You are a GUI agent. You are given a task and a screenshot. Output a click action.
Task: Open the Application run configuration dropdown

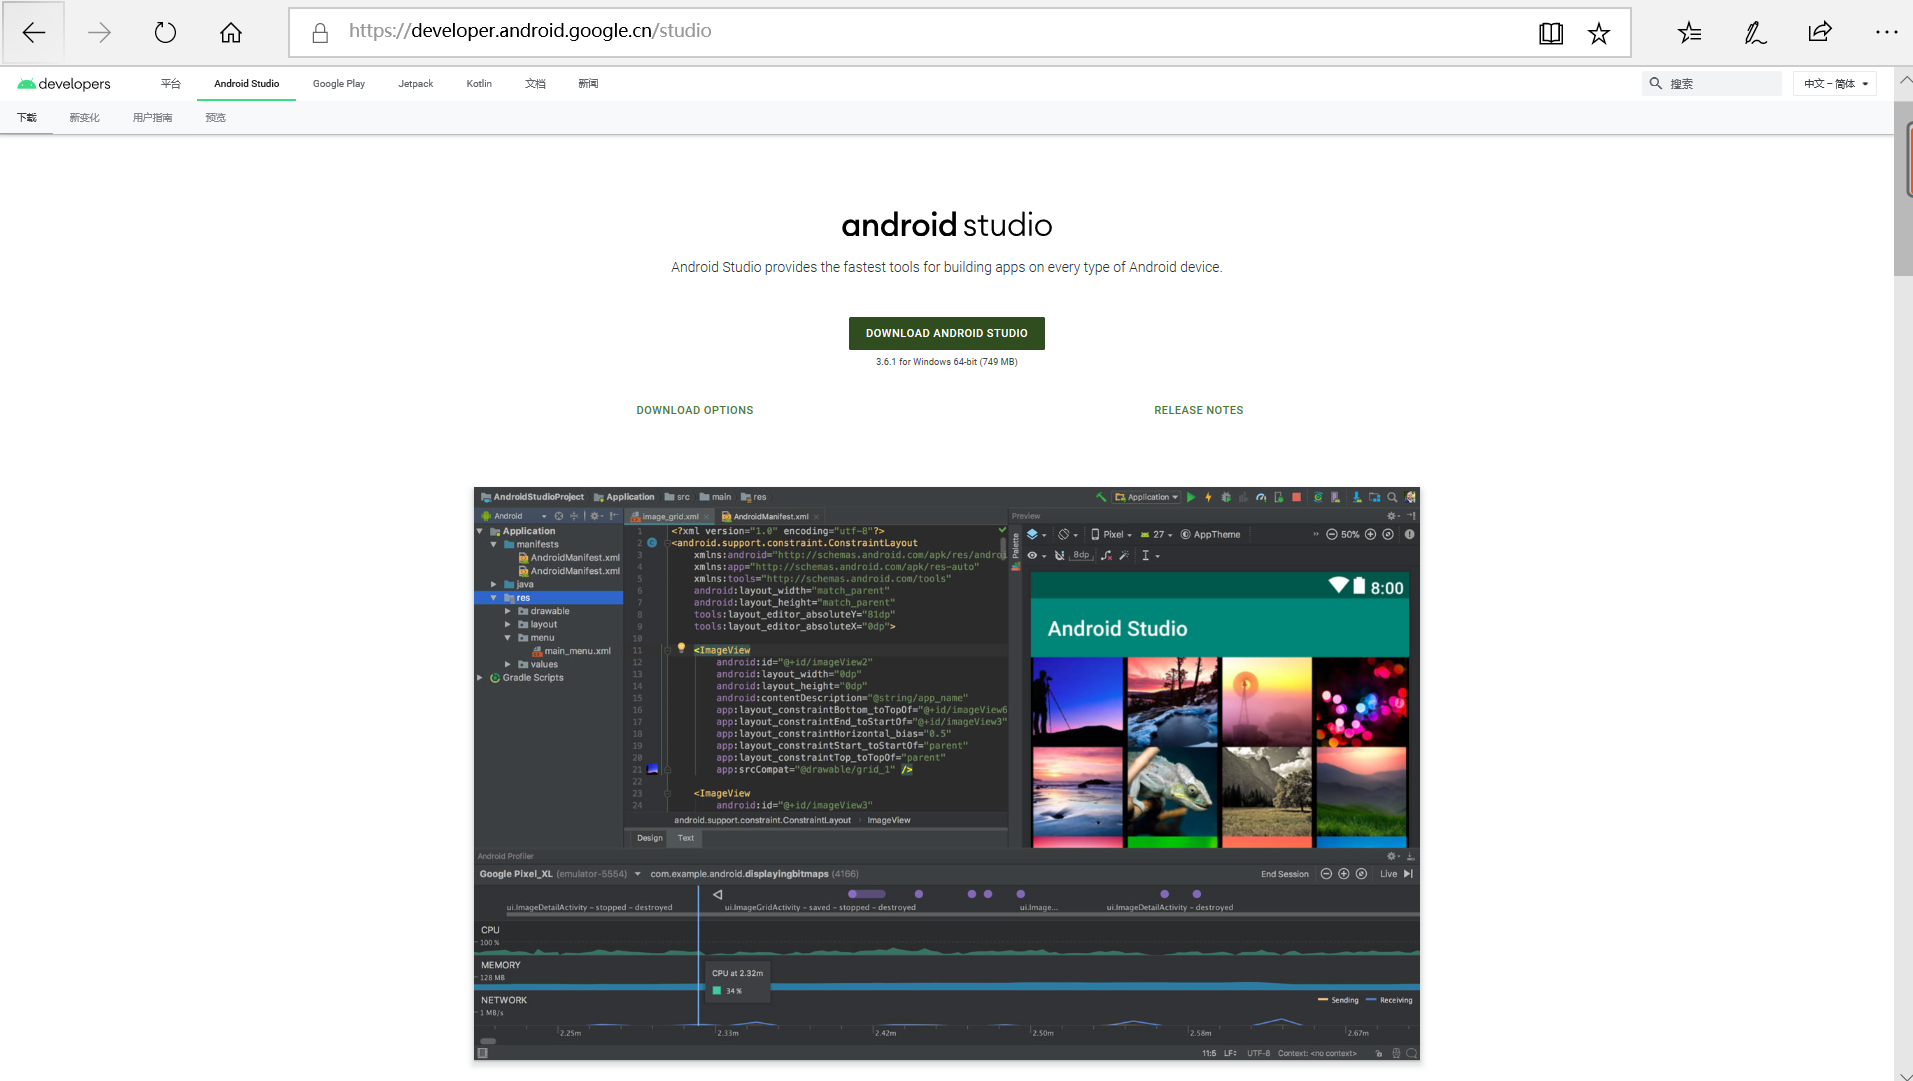pyautogui.click(x=1147, y=497)
